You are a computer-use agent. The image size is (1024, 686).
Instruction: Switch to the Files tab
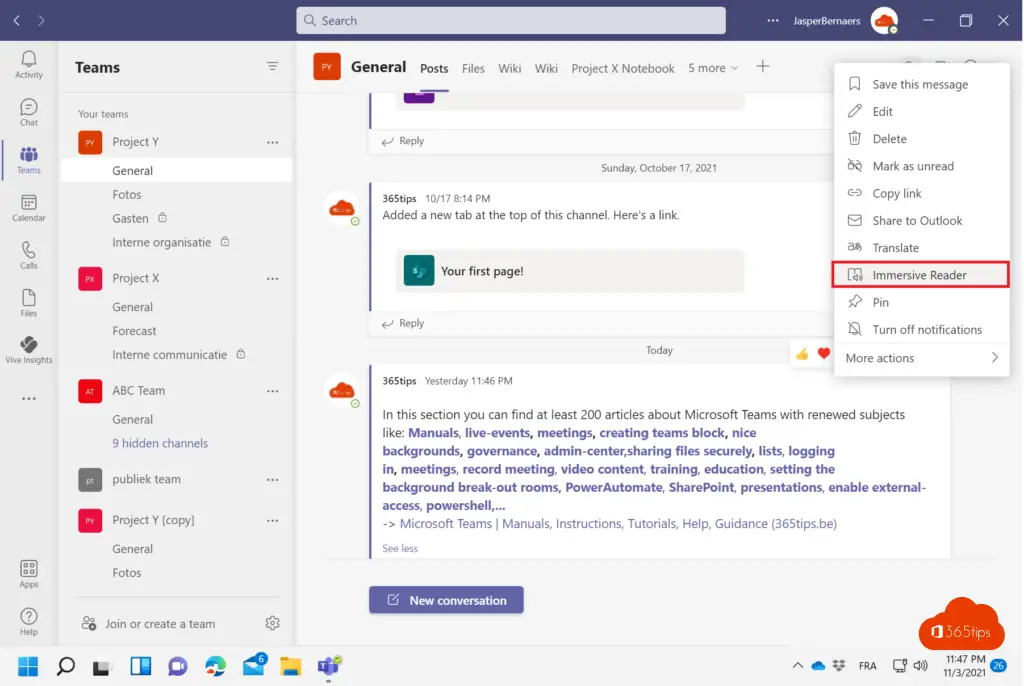tap(473, 68)
